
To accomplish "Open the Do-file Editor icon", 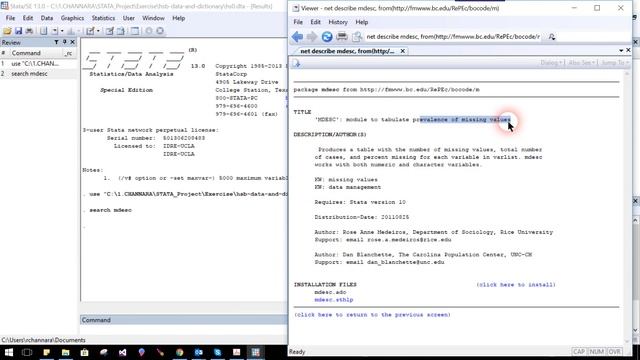I will point(90,31).
